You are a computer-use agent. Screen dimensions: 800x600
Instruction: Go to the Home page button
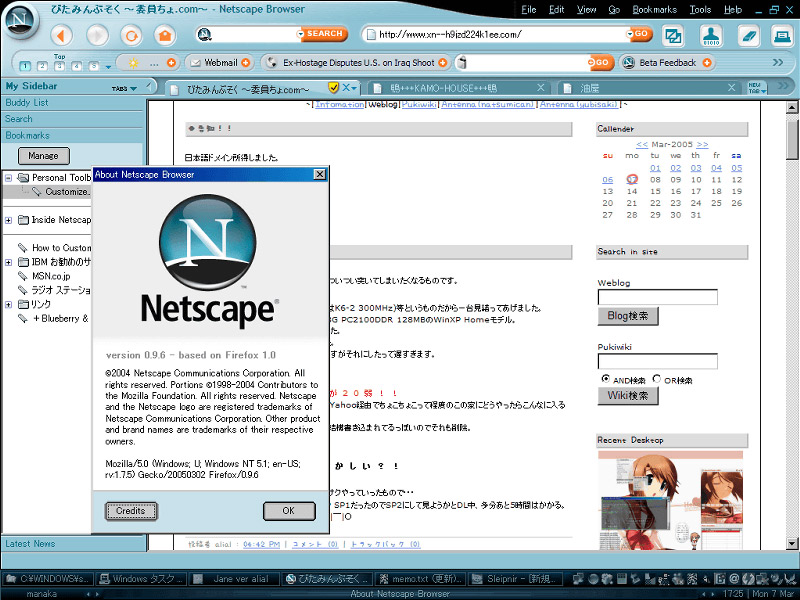click(165, 35)
